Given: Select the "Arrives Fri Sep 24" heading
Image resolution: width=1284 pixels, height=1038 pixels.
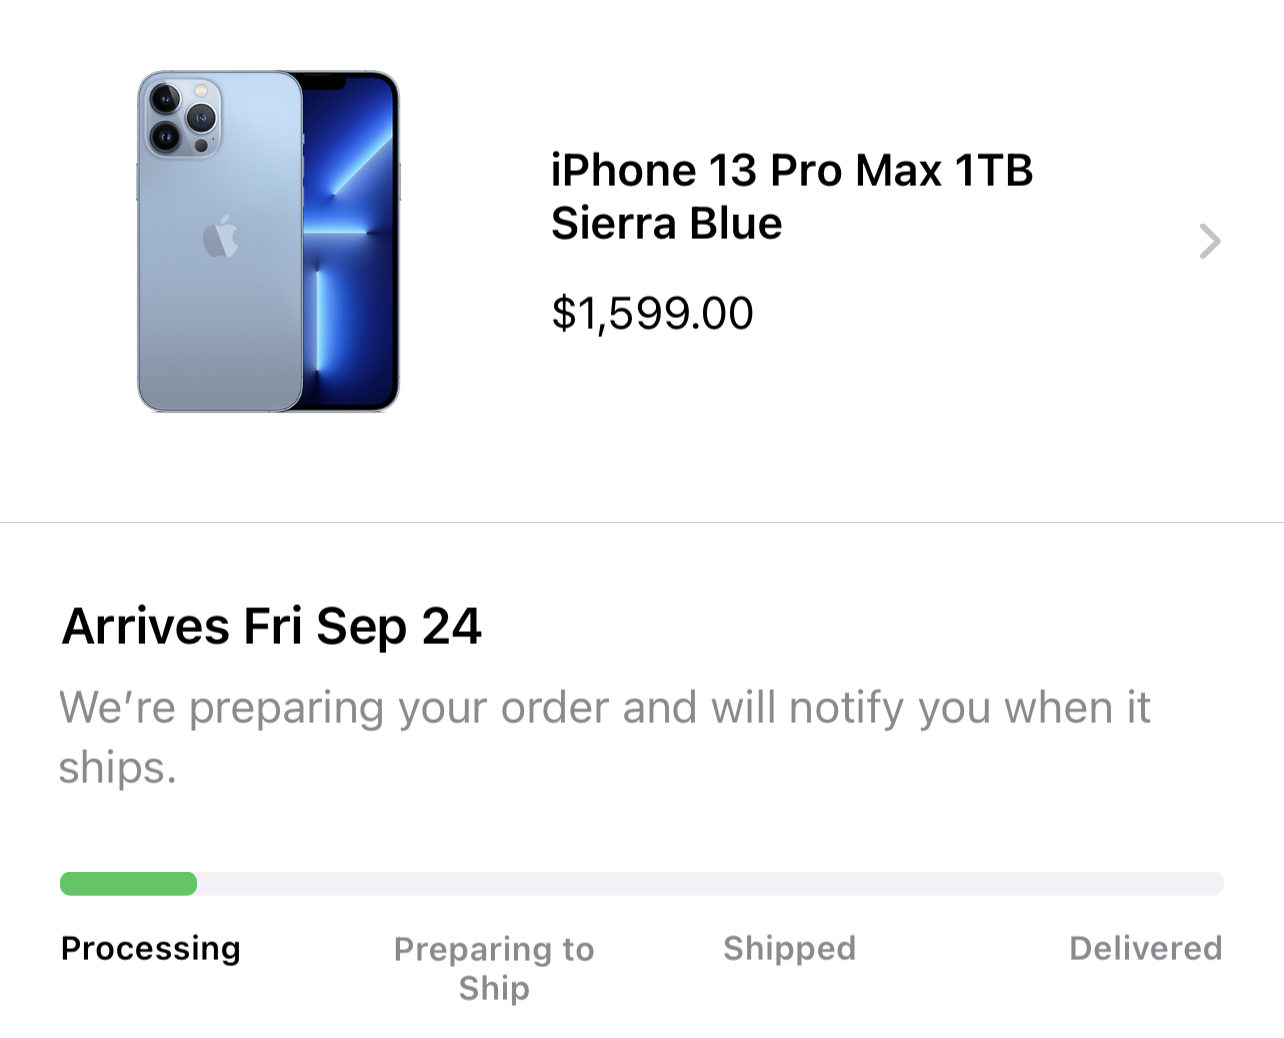Looking at the screenshot, I should point(271,627).
